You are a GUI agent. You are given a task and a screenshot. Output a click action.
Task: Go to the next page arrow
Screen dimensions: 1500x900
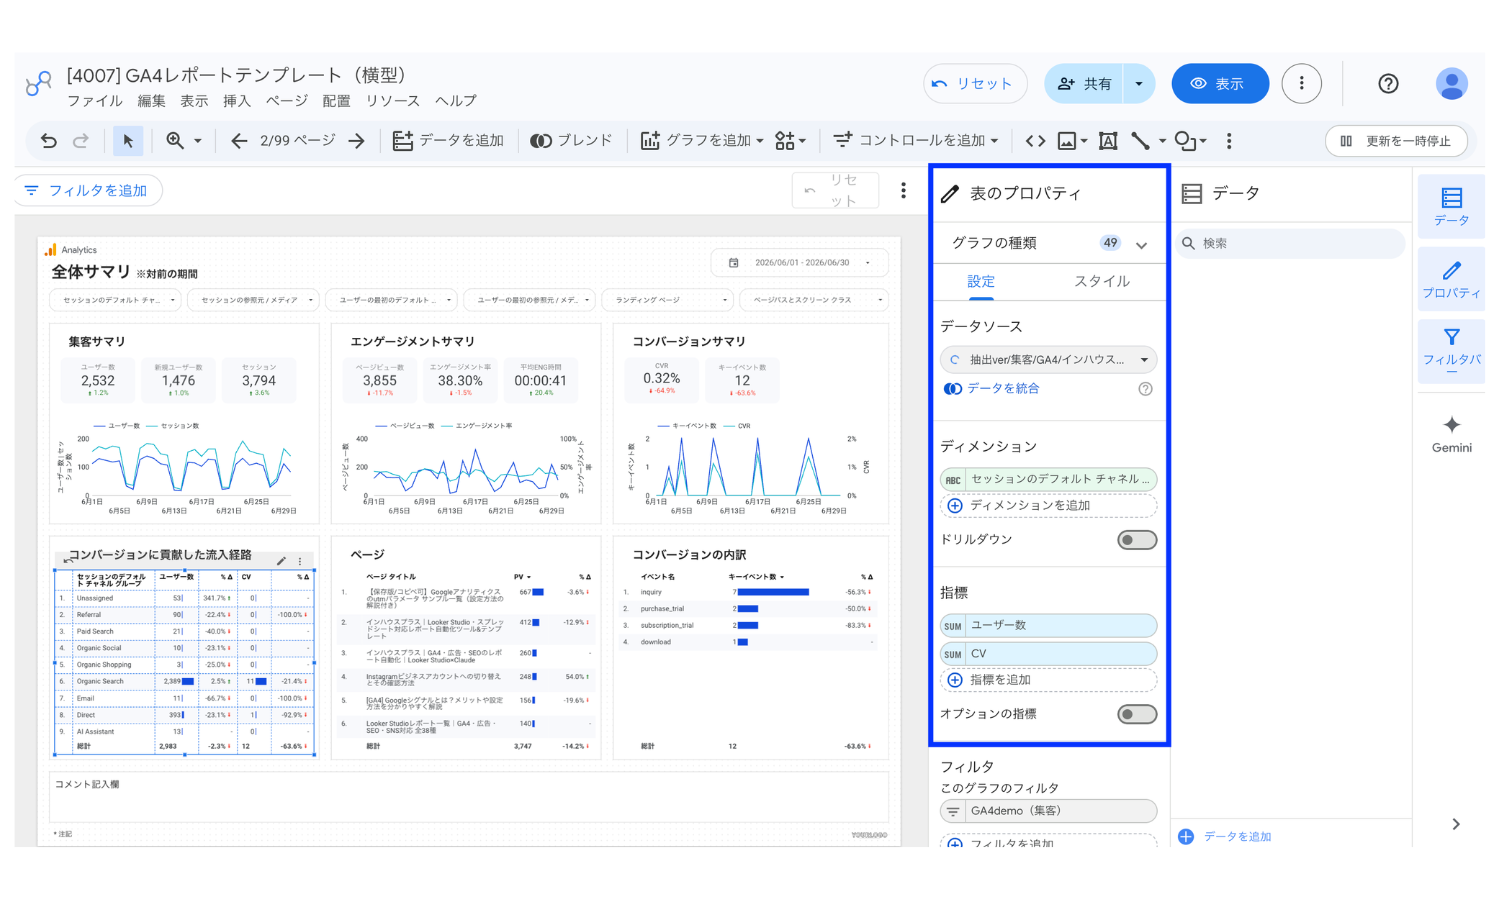pyautogui.click(x=356, y=141)
